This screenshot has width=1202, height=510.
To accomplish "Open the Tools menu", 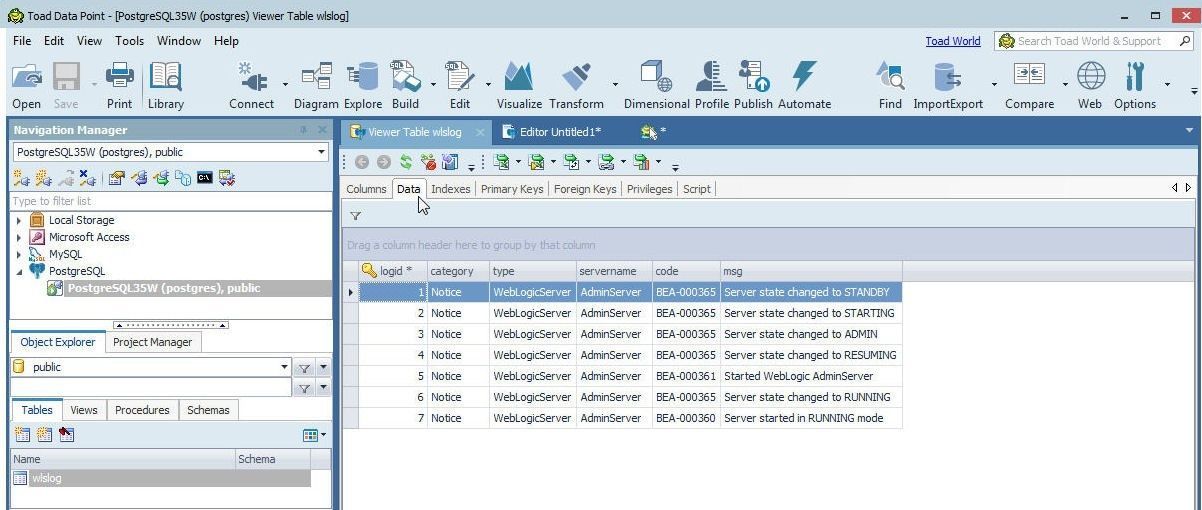I will click(129, 41).
